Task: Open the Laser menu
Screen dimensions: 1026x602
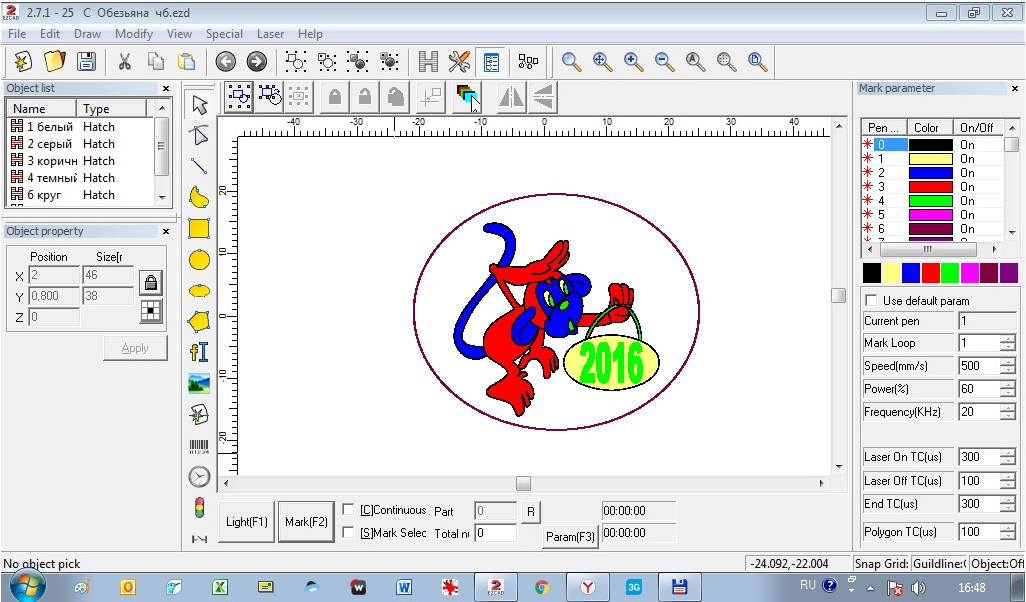Action: tap(270, 34)
